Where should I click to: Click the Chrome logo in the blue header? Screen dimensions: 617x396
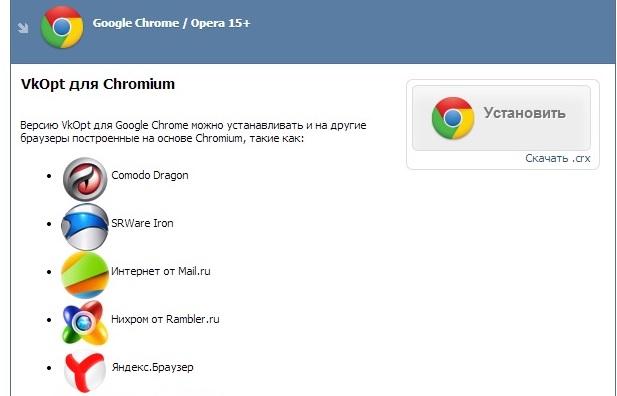click(x=62, y=27)
